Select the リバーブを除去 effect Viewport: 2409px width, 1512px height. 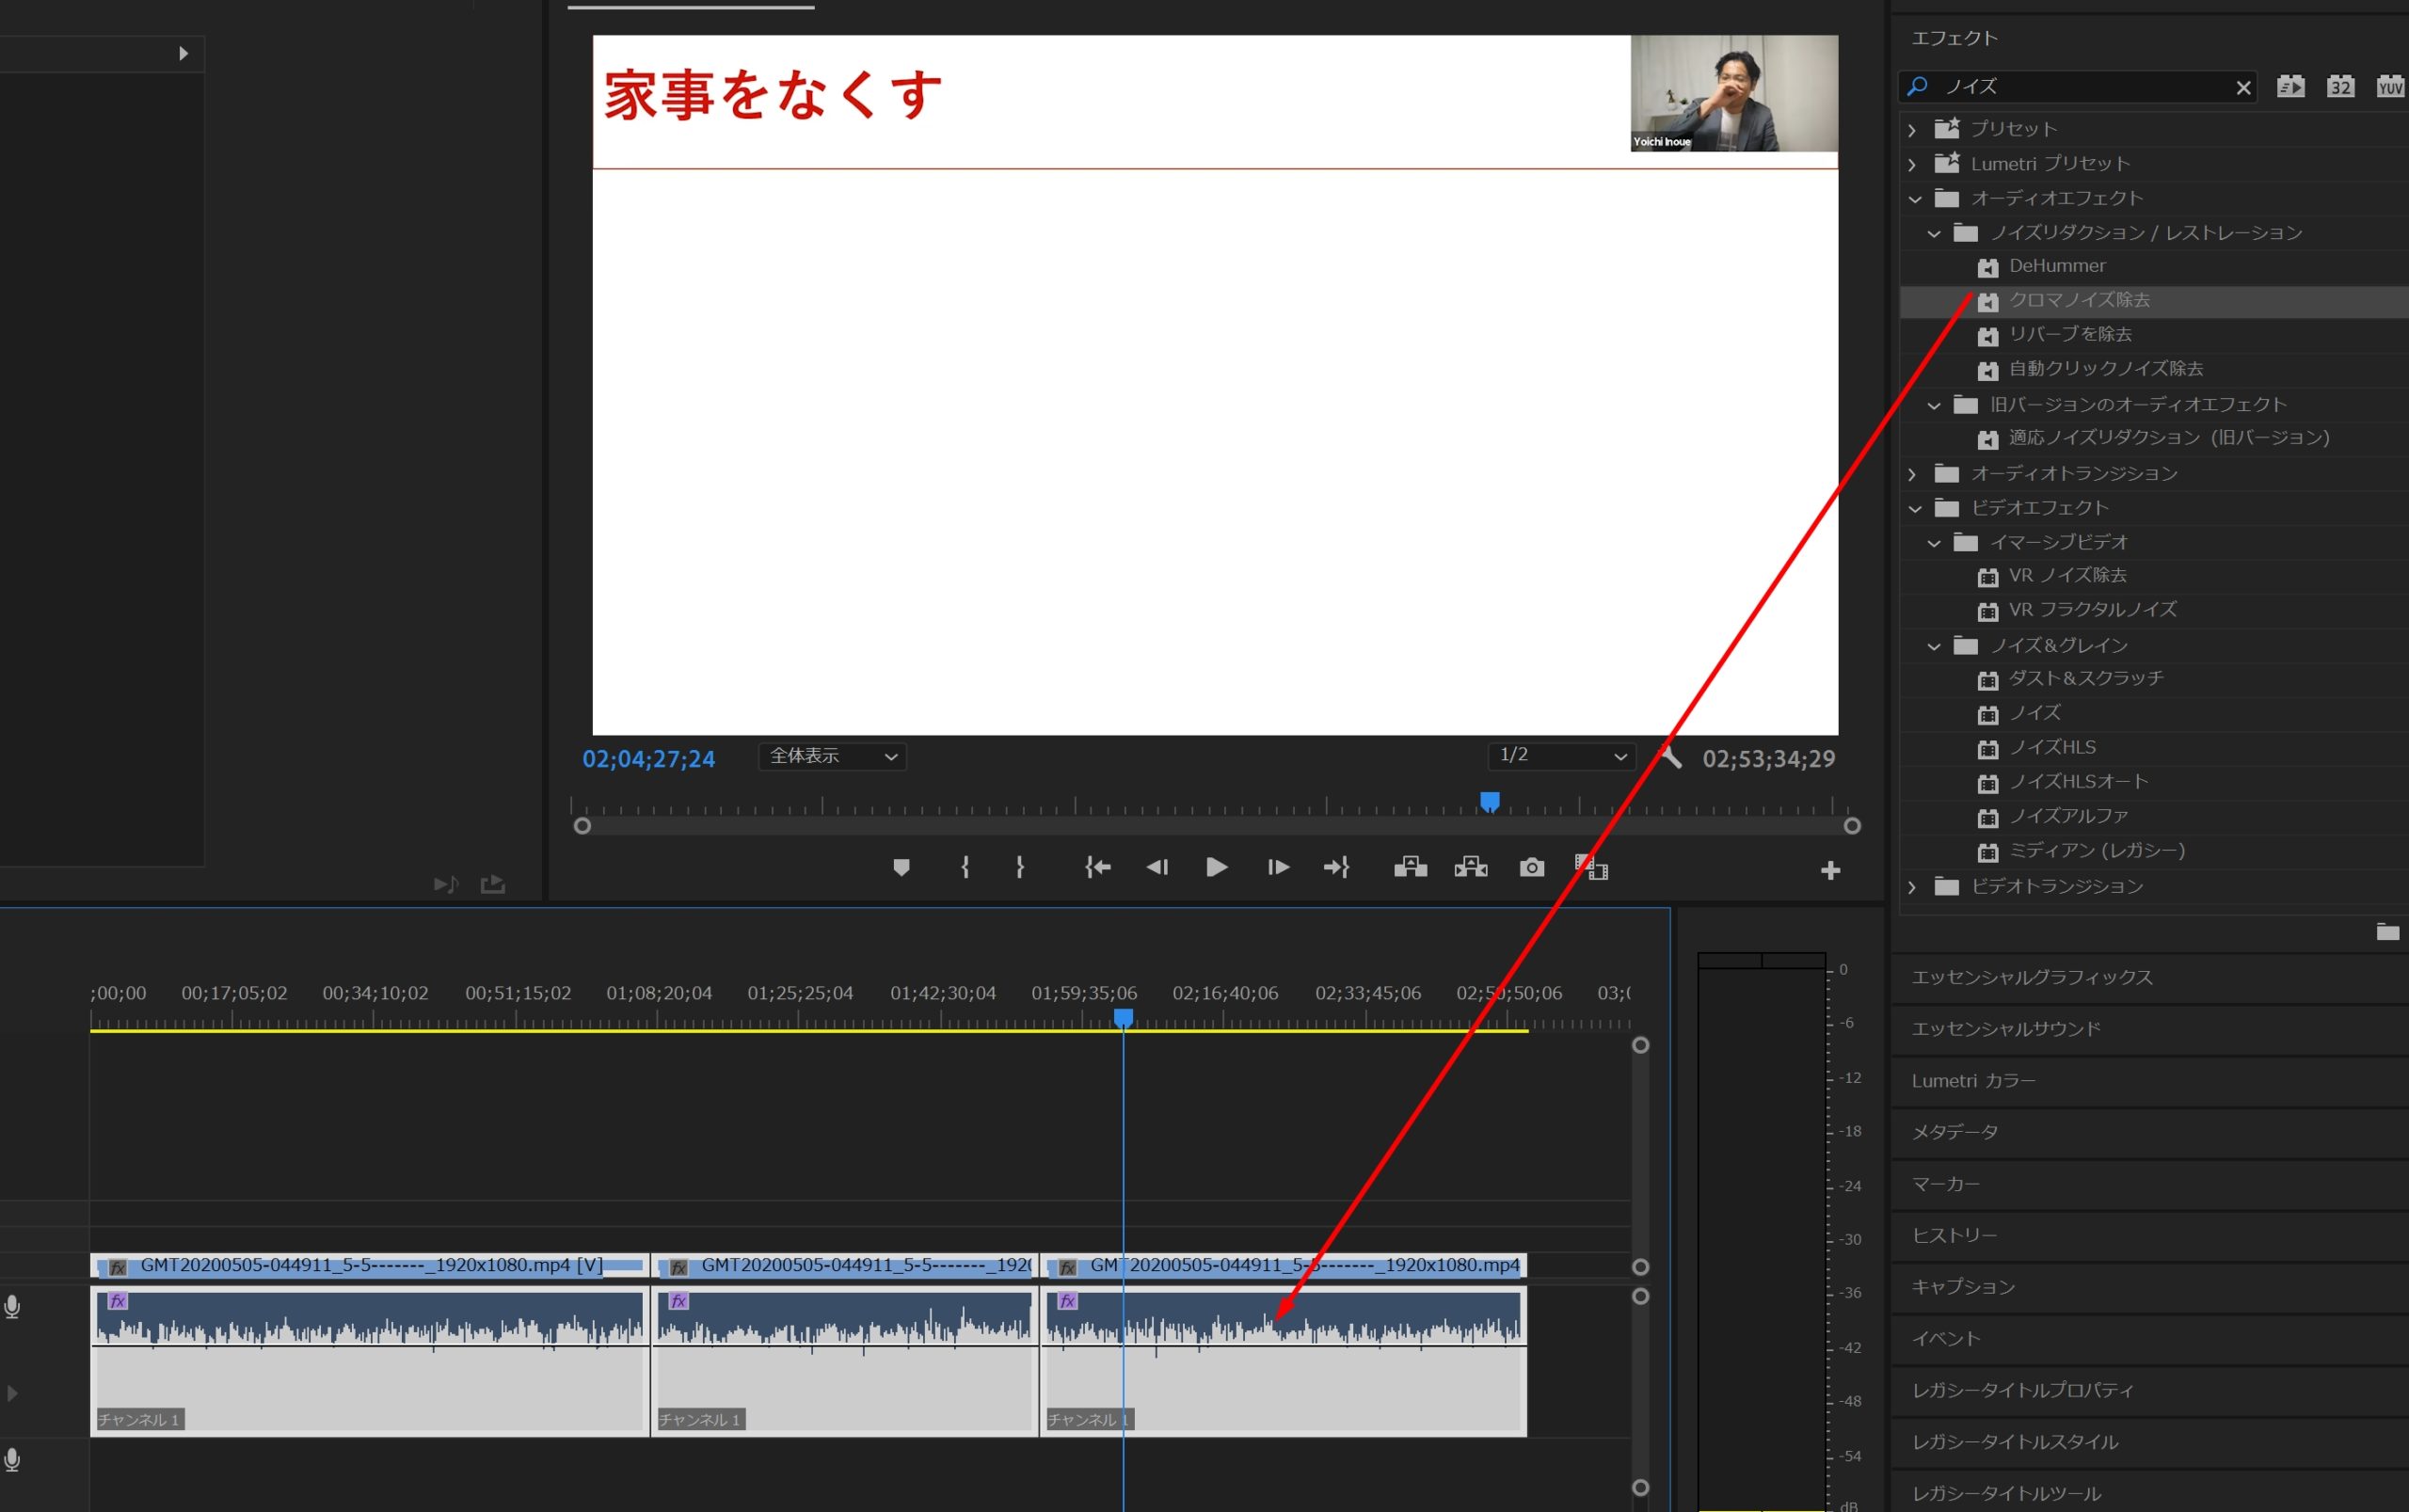click(x=2069, y=334)
